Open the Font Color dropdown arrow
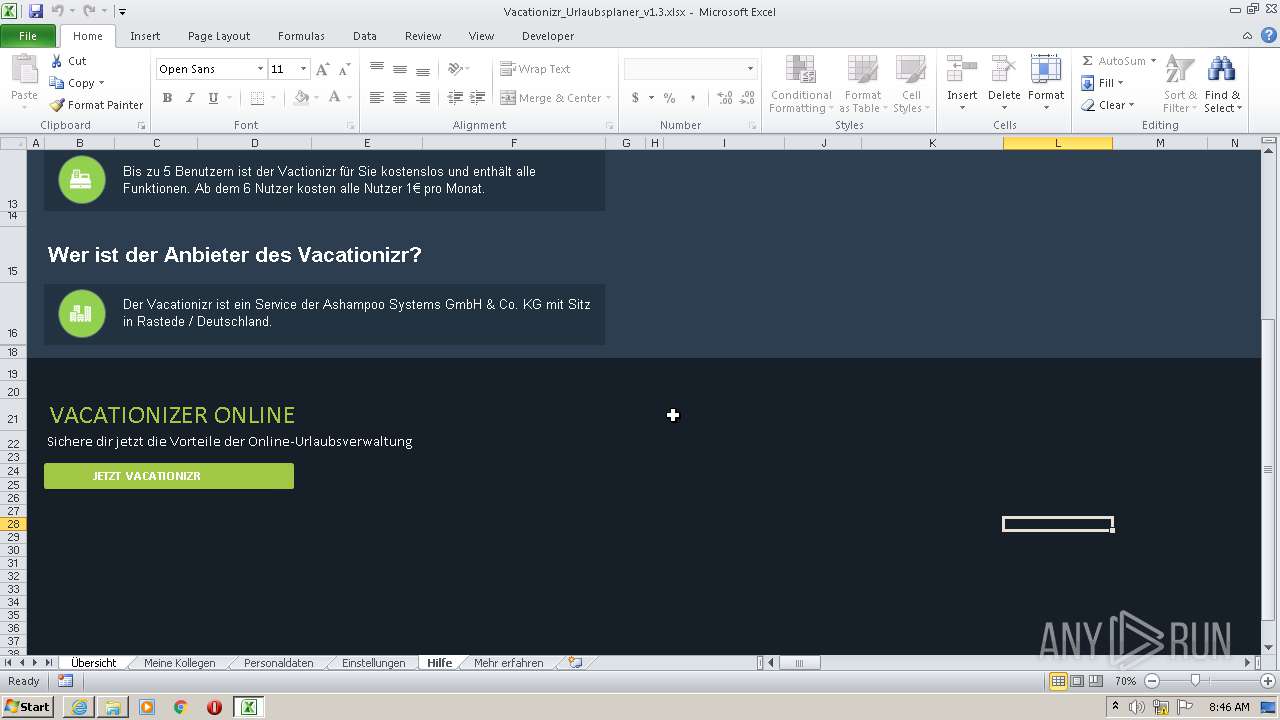Viewport: 1280px width, 720px height. coord(349,98)
